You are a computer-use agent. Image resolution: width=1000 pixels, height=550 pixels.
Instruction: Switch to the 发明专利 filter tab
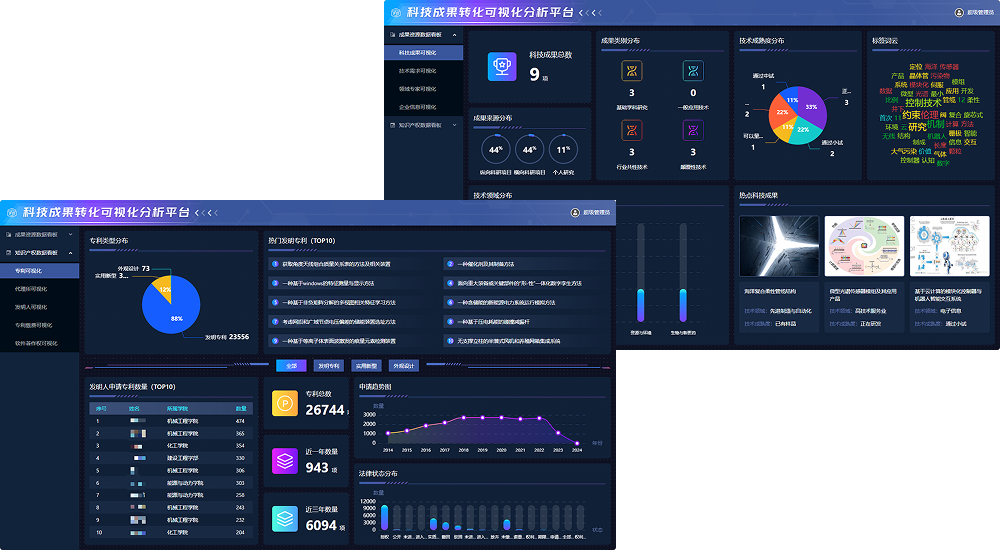[x=328, y=366]
